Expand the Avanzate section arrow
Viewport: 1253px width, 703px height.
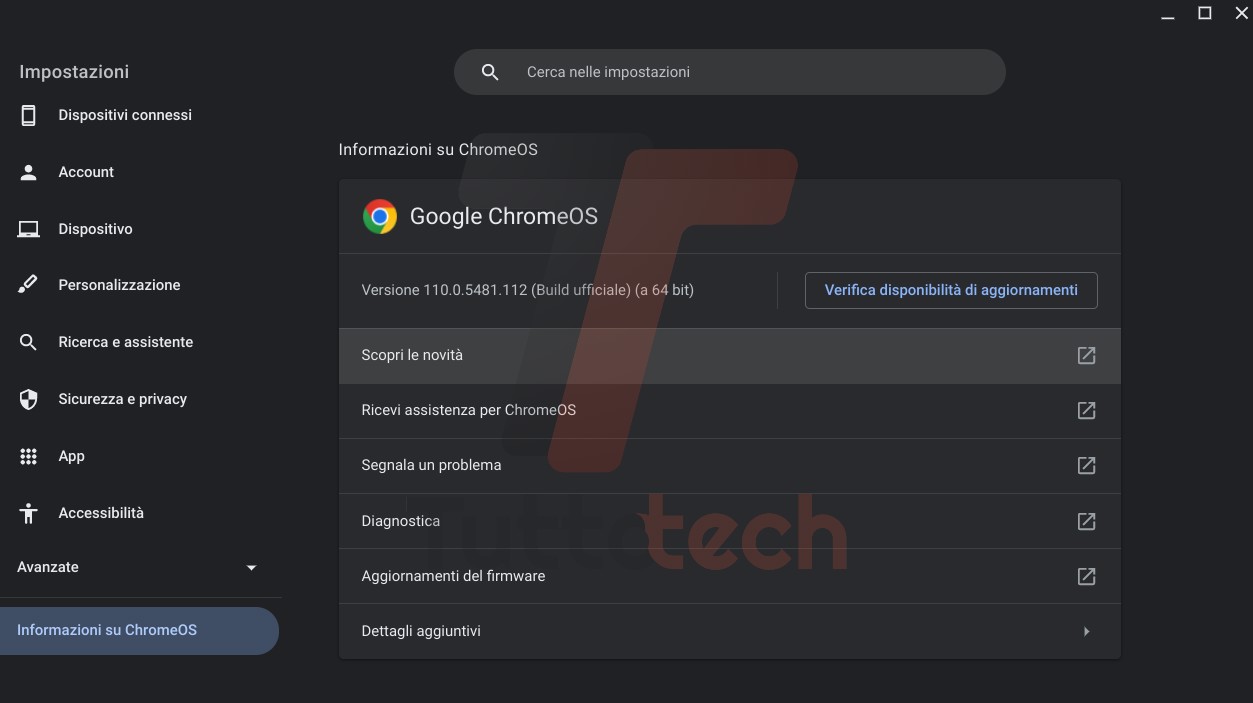251,567
